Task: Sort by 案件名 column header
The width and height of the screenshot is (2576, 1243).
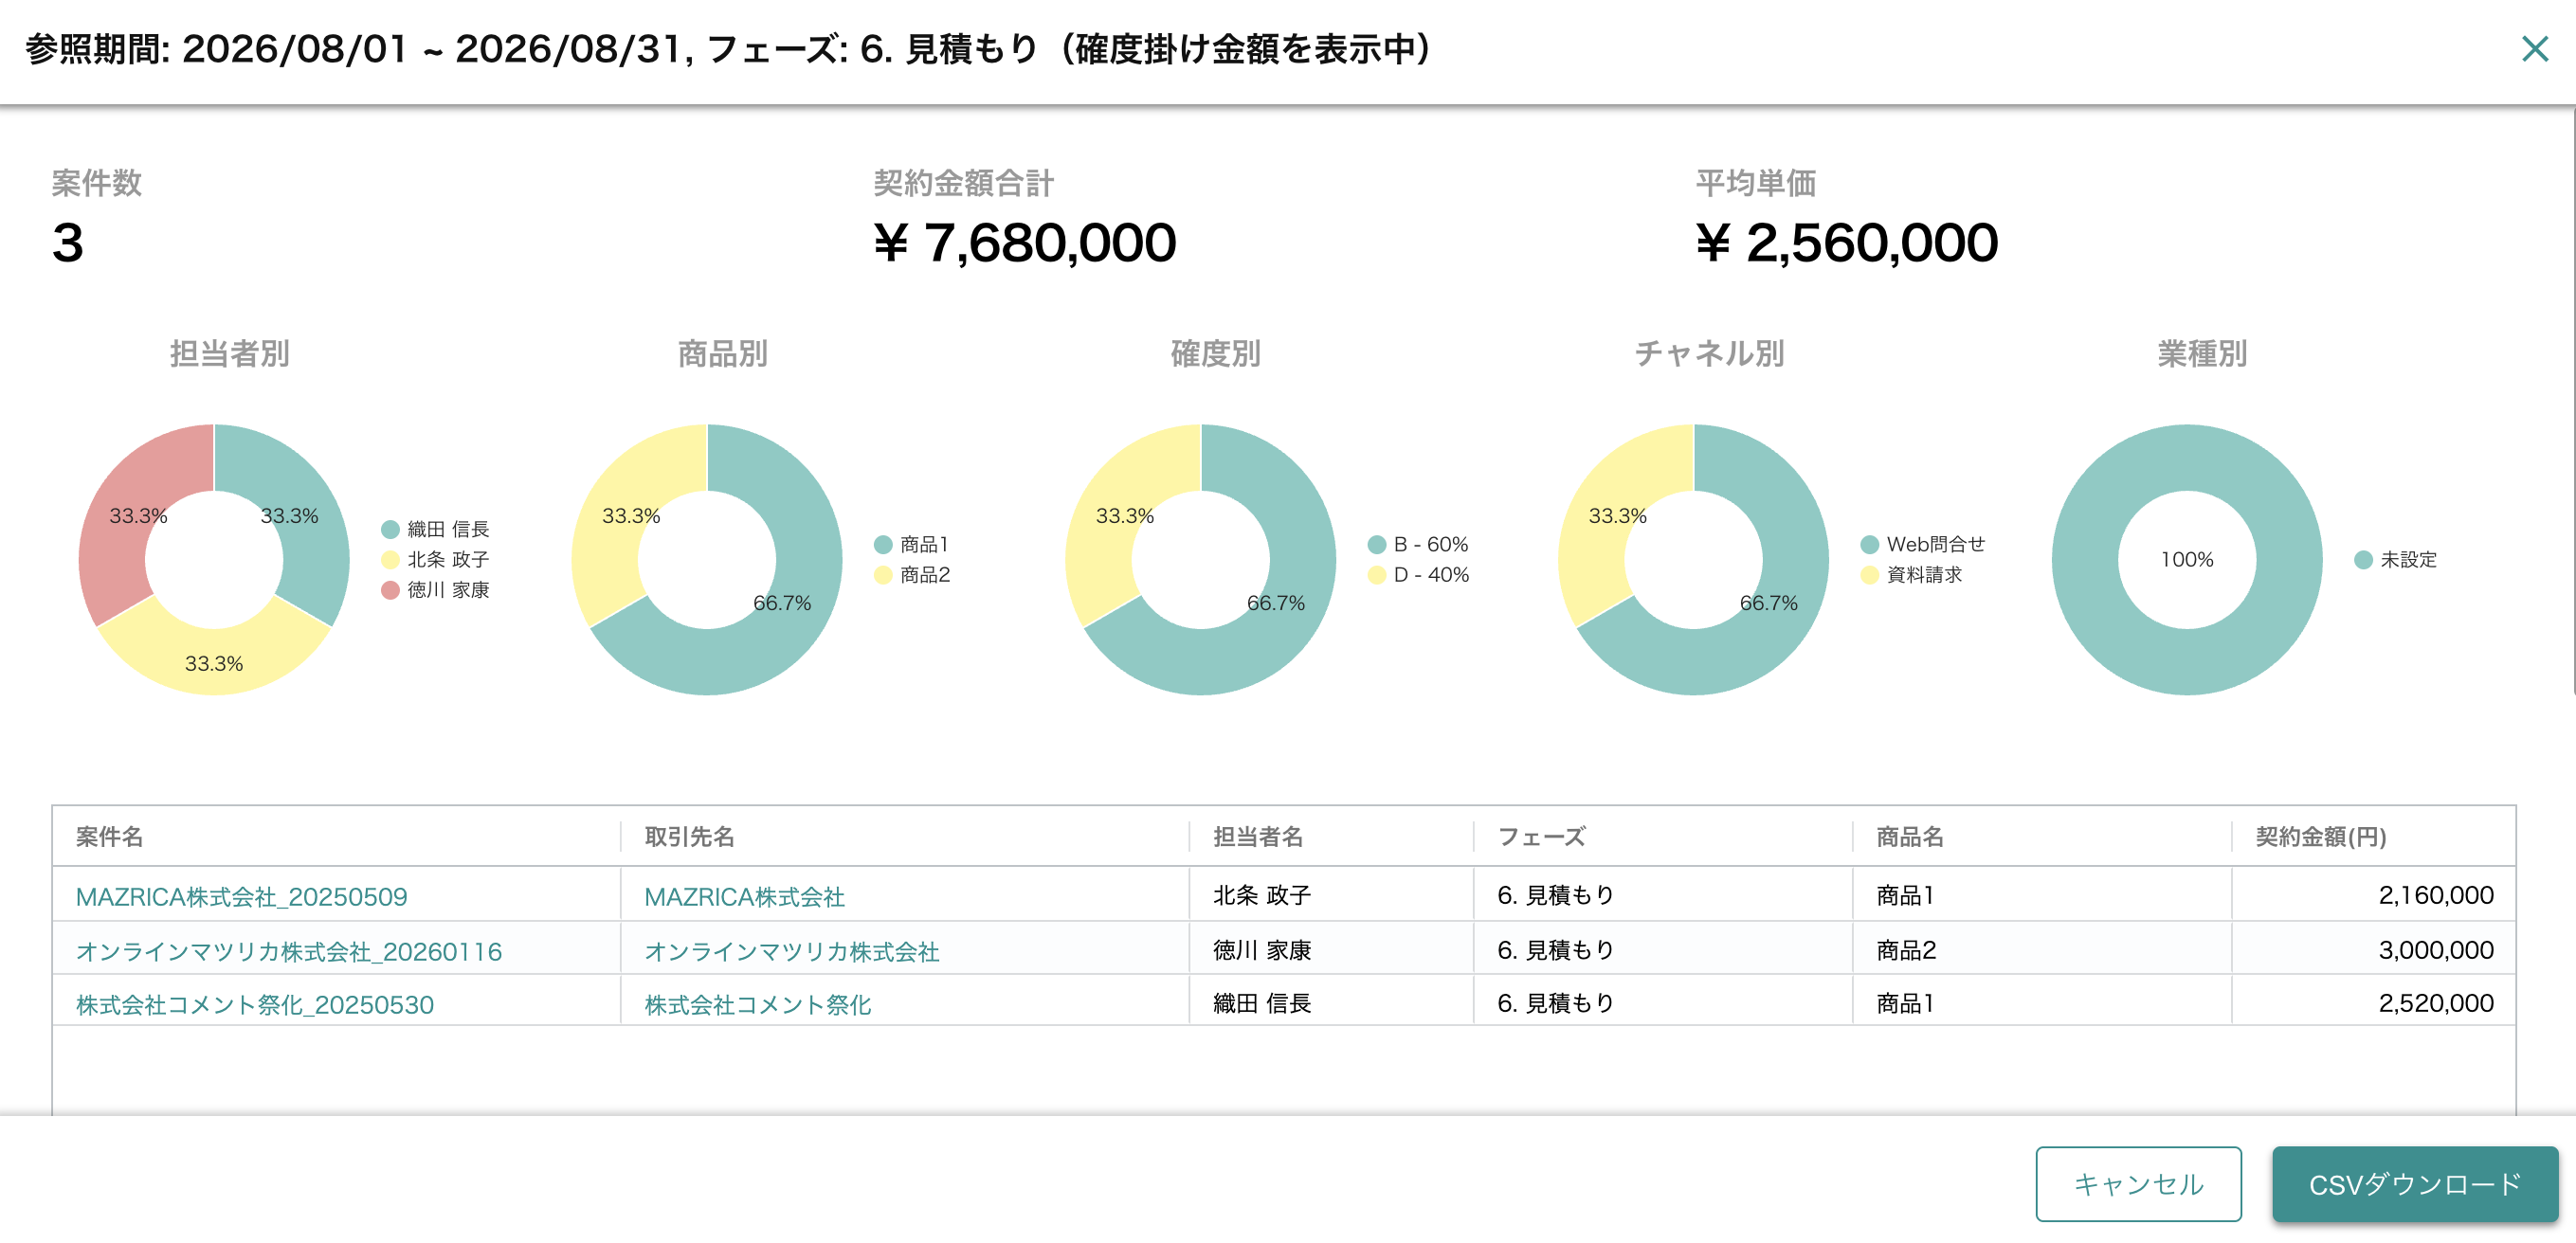Action: click(x=109, y=836)
